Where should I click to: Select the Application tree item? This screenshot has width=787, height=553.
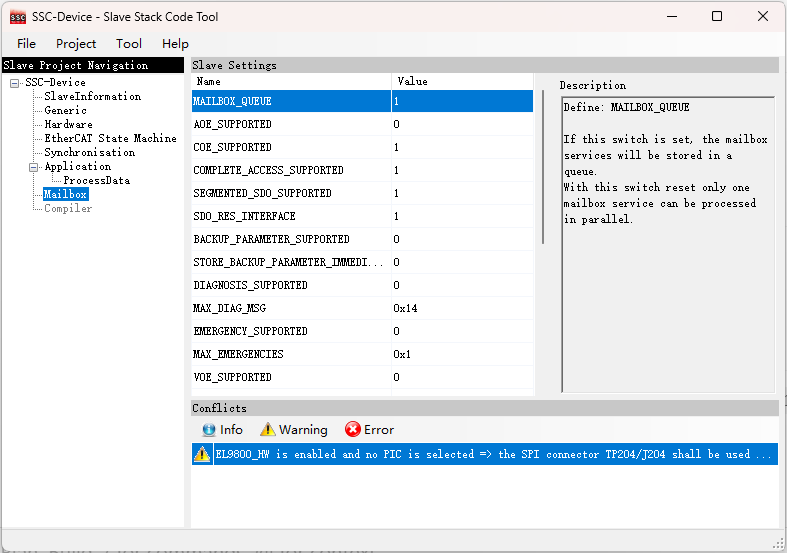click(x=77, y=167)
